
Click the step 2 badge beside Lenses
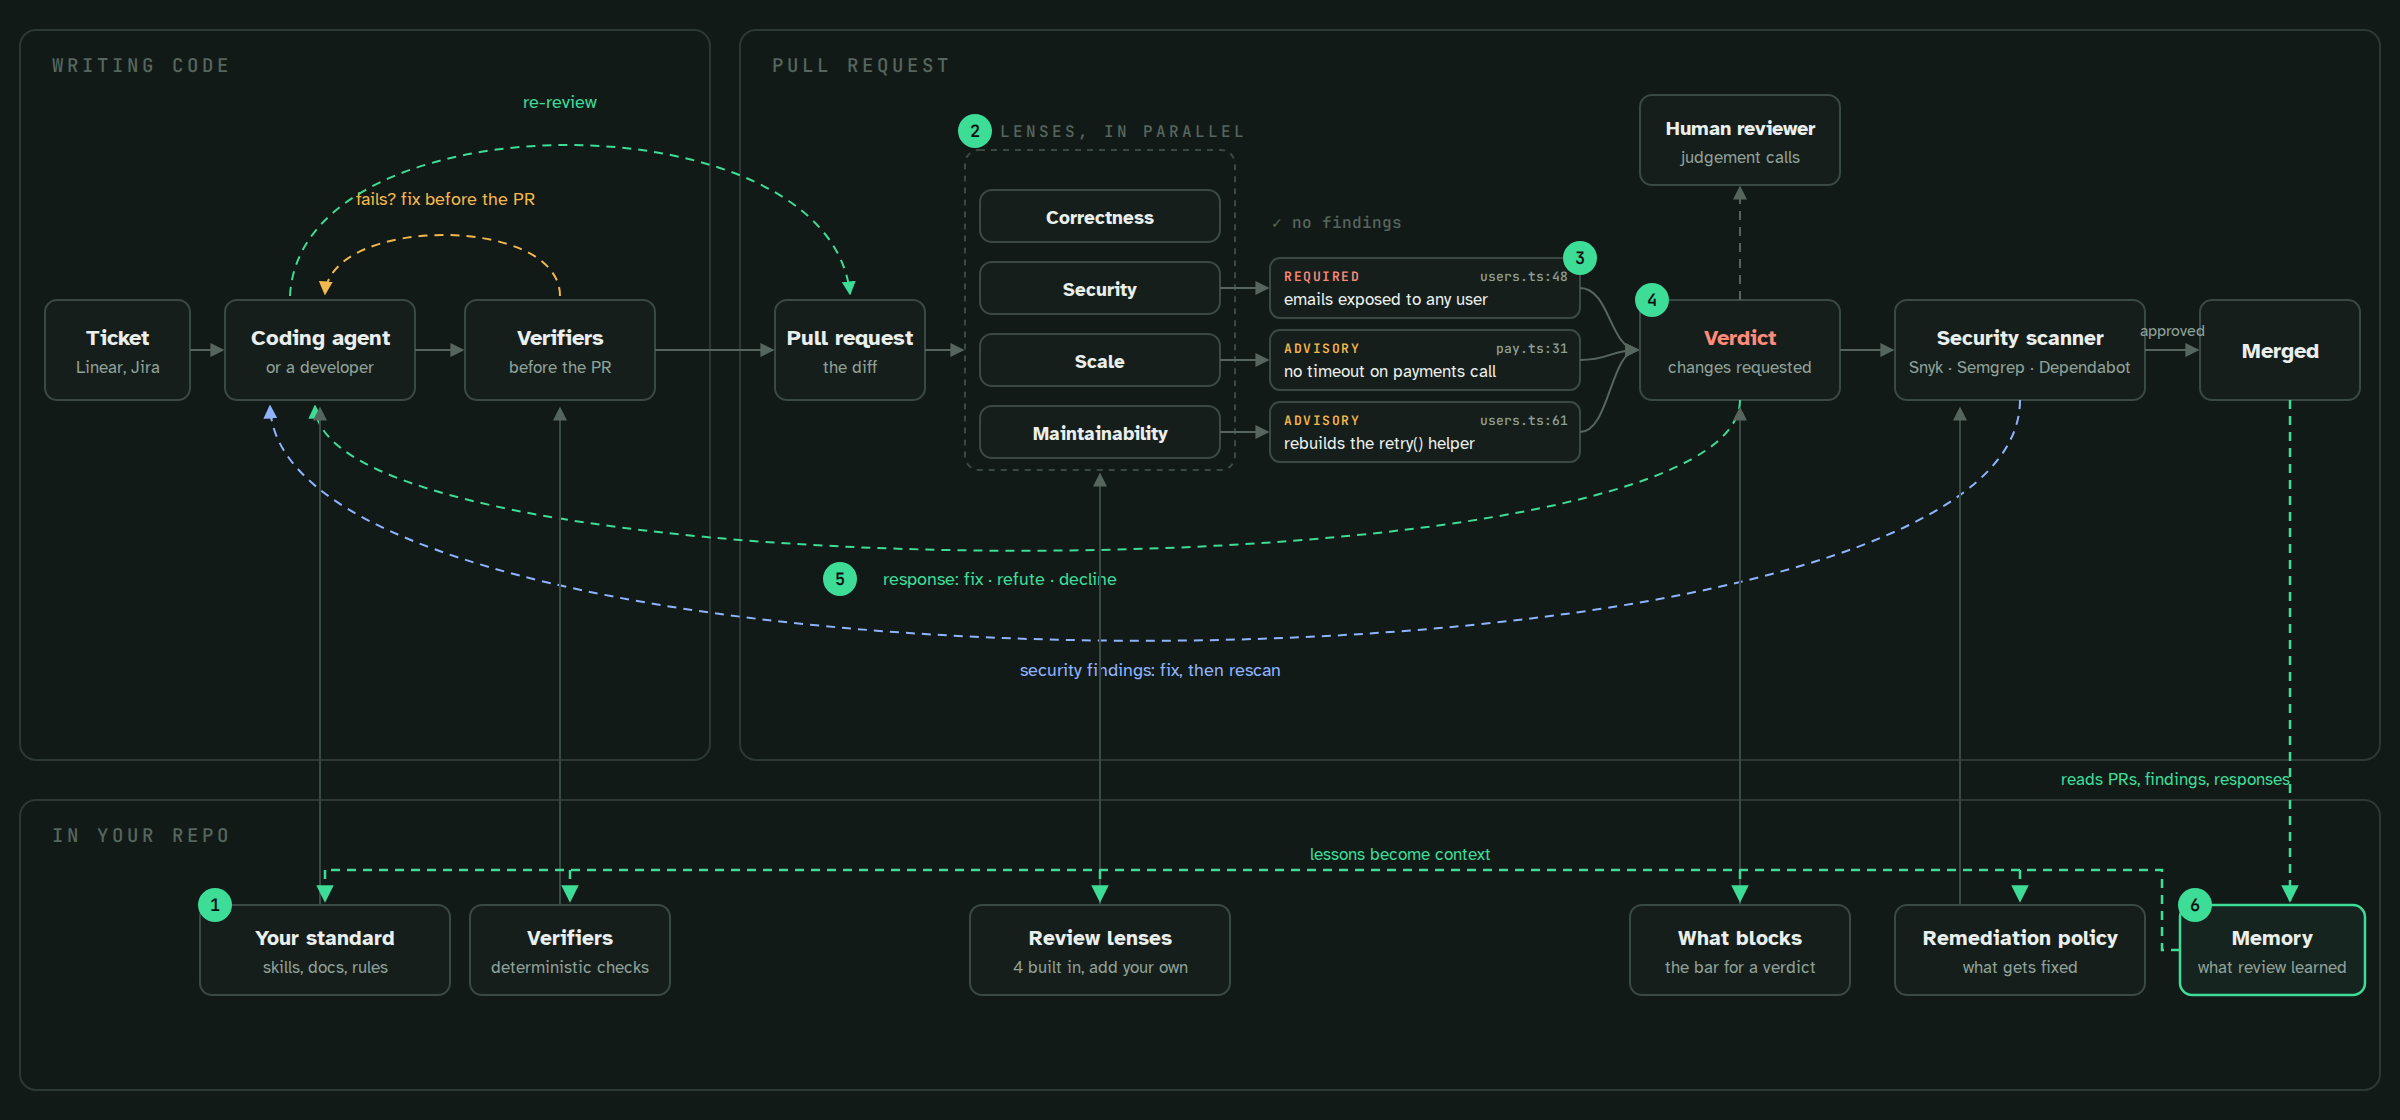point(975,131)
